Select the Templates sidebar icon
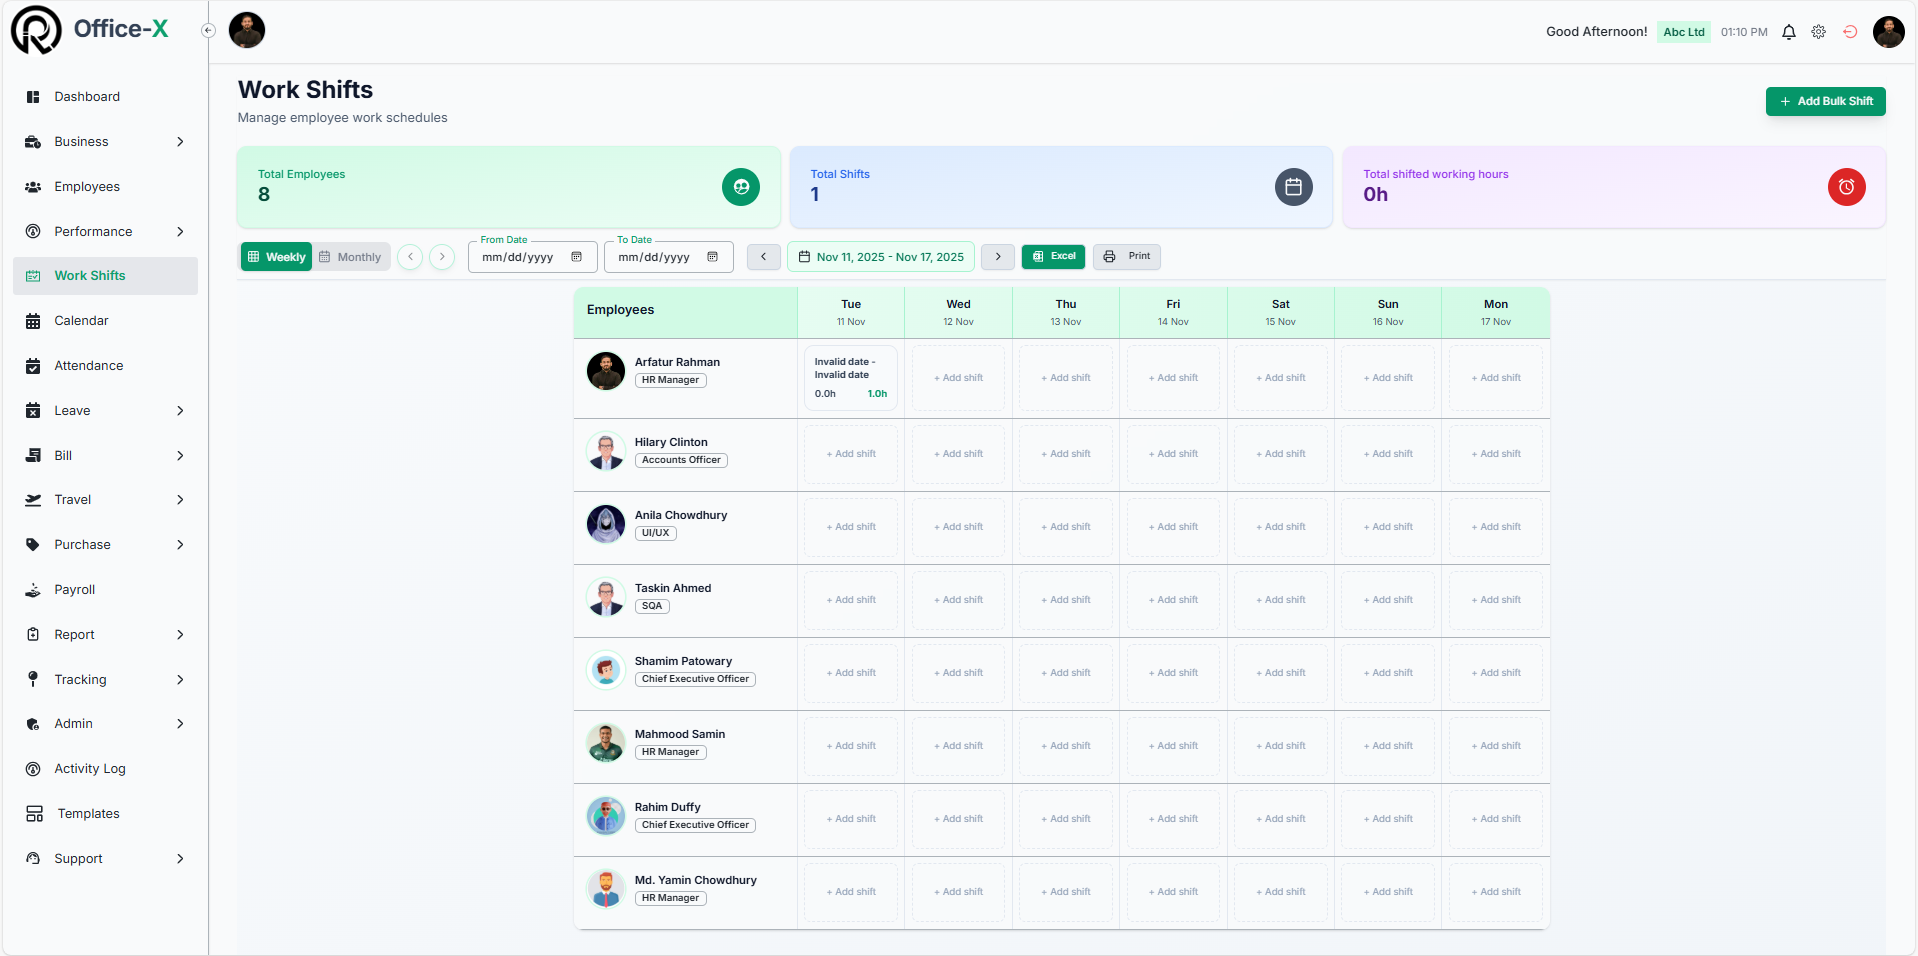The image size is (1918, 956). [33, 813]
